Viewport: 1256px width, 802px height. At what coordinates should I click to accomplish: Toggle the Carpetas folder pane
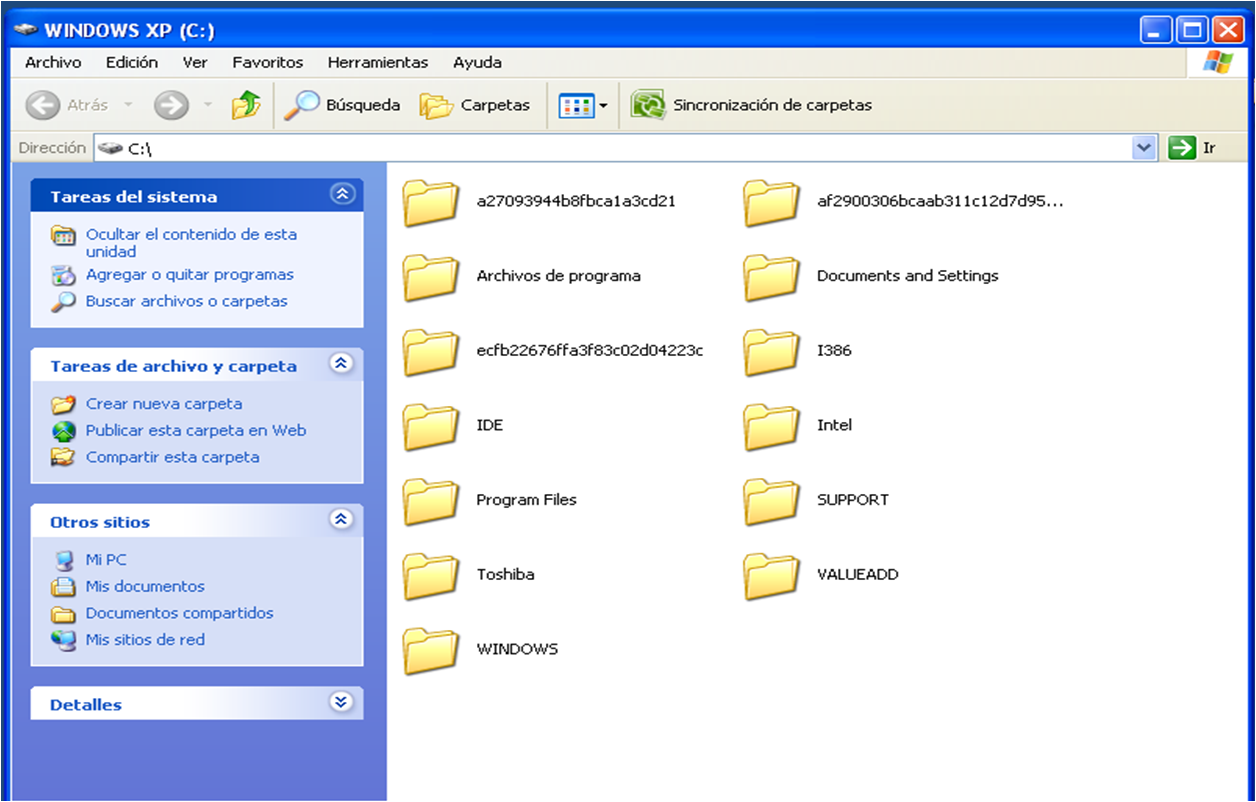point(475,105)
